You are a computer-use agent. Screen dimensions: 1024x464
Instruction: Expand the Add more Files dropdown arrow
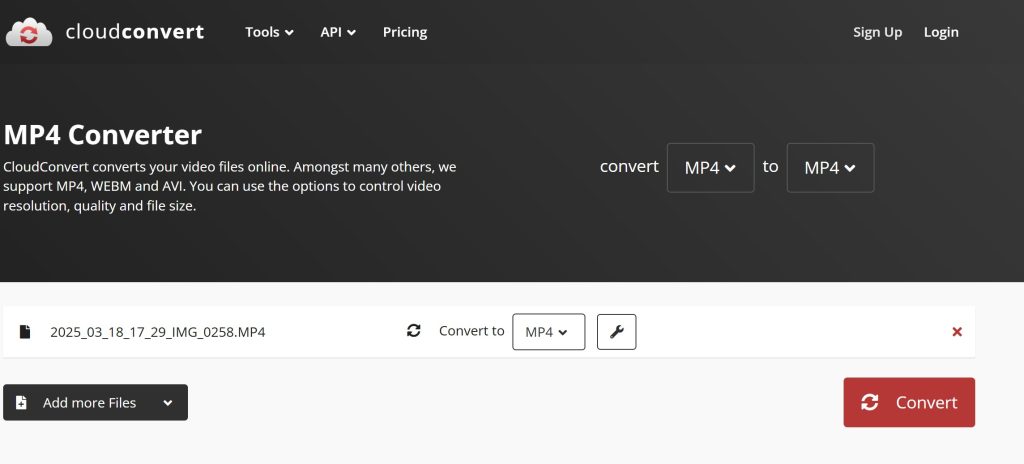click(168, 403)
